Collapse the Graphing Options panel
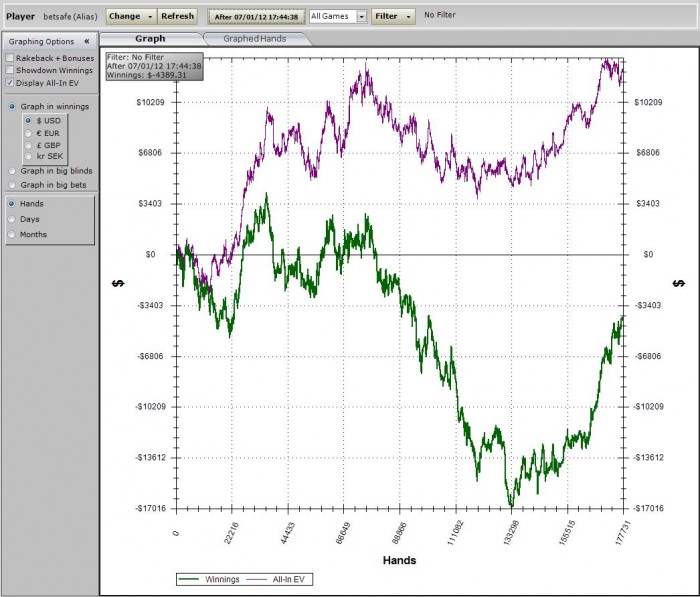 pos(87,41)
